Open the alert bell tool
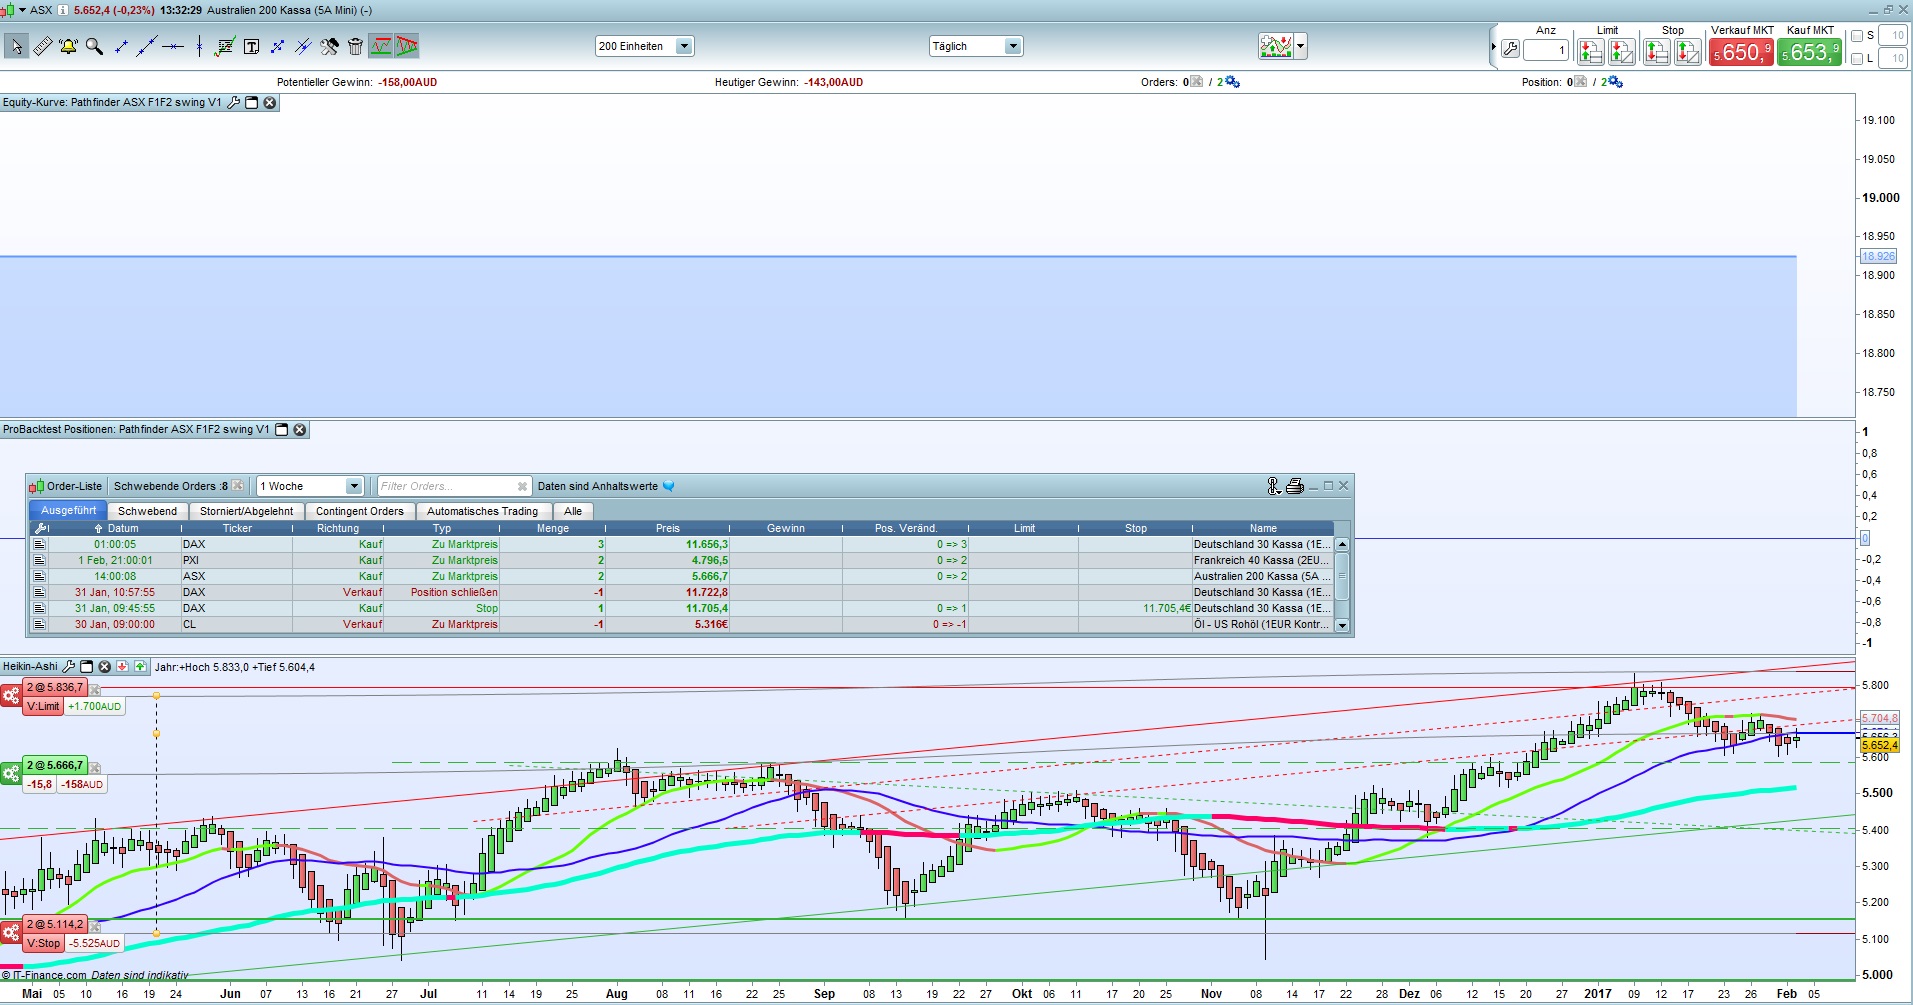The width and height of the screenshot is (1913, 1005). [x=68, y=46]
